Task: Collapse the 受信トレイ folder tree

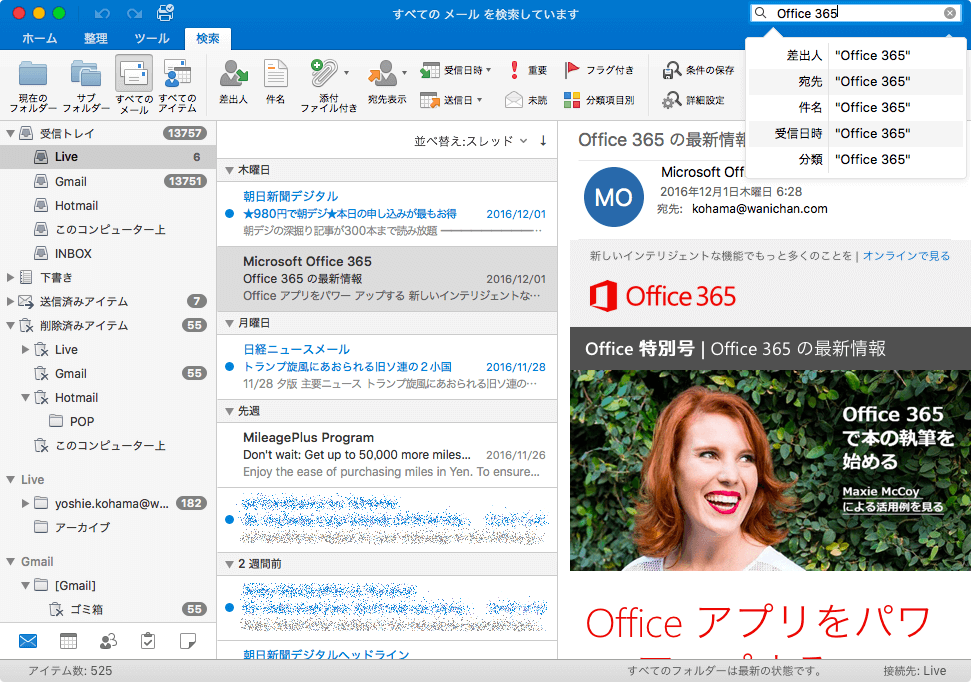Action: (10, 133)
